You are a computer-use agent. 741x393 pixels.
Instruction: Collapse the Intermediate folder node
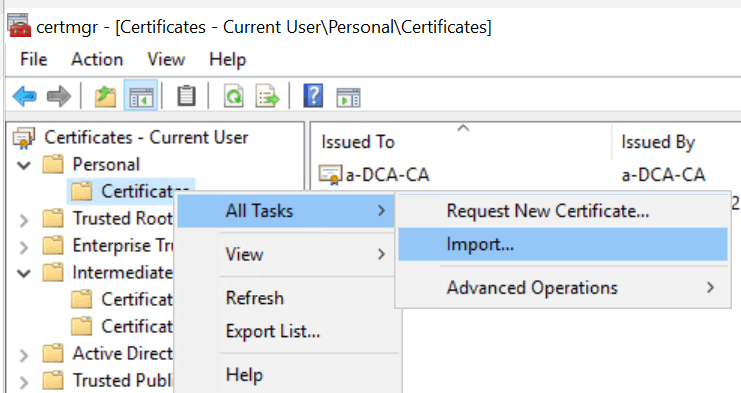pyautogui.click(x=24, y=273)
